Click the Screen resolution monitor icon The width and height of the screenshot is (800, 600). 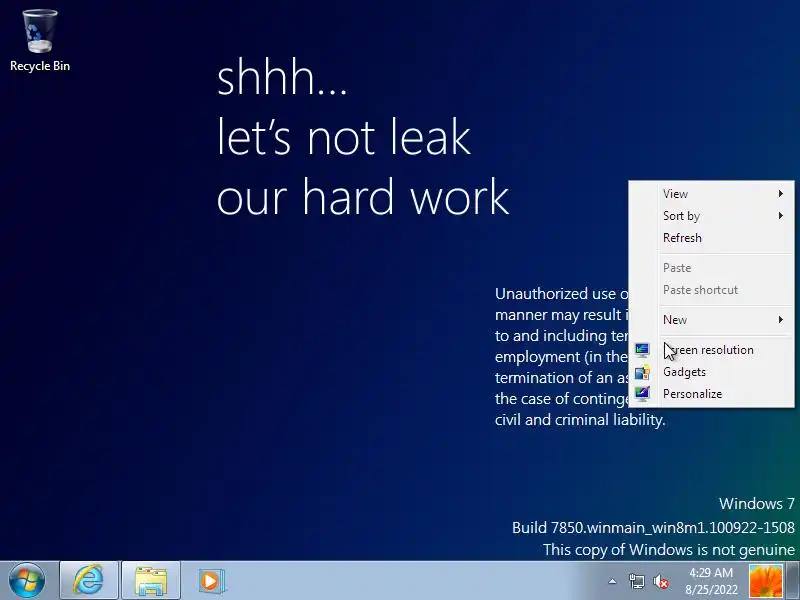point(642,350)
